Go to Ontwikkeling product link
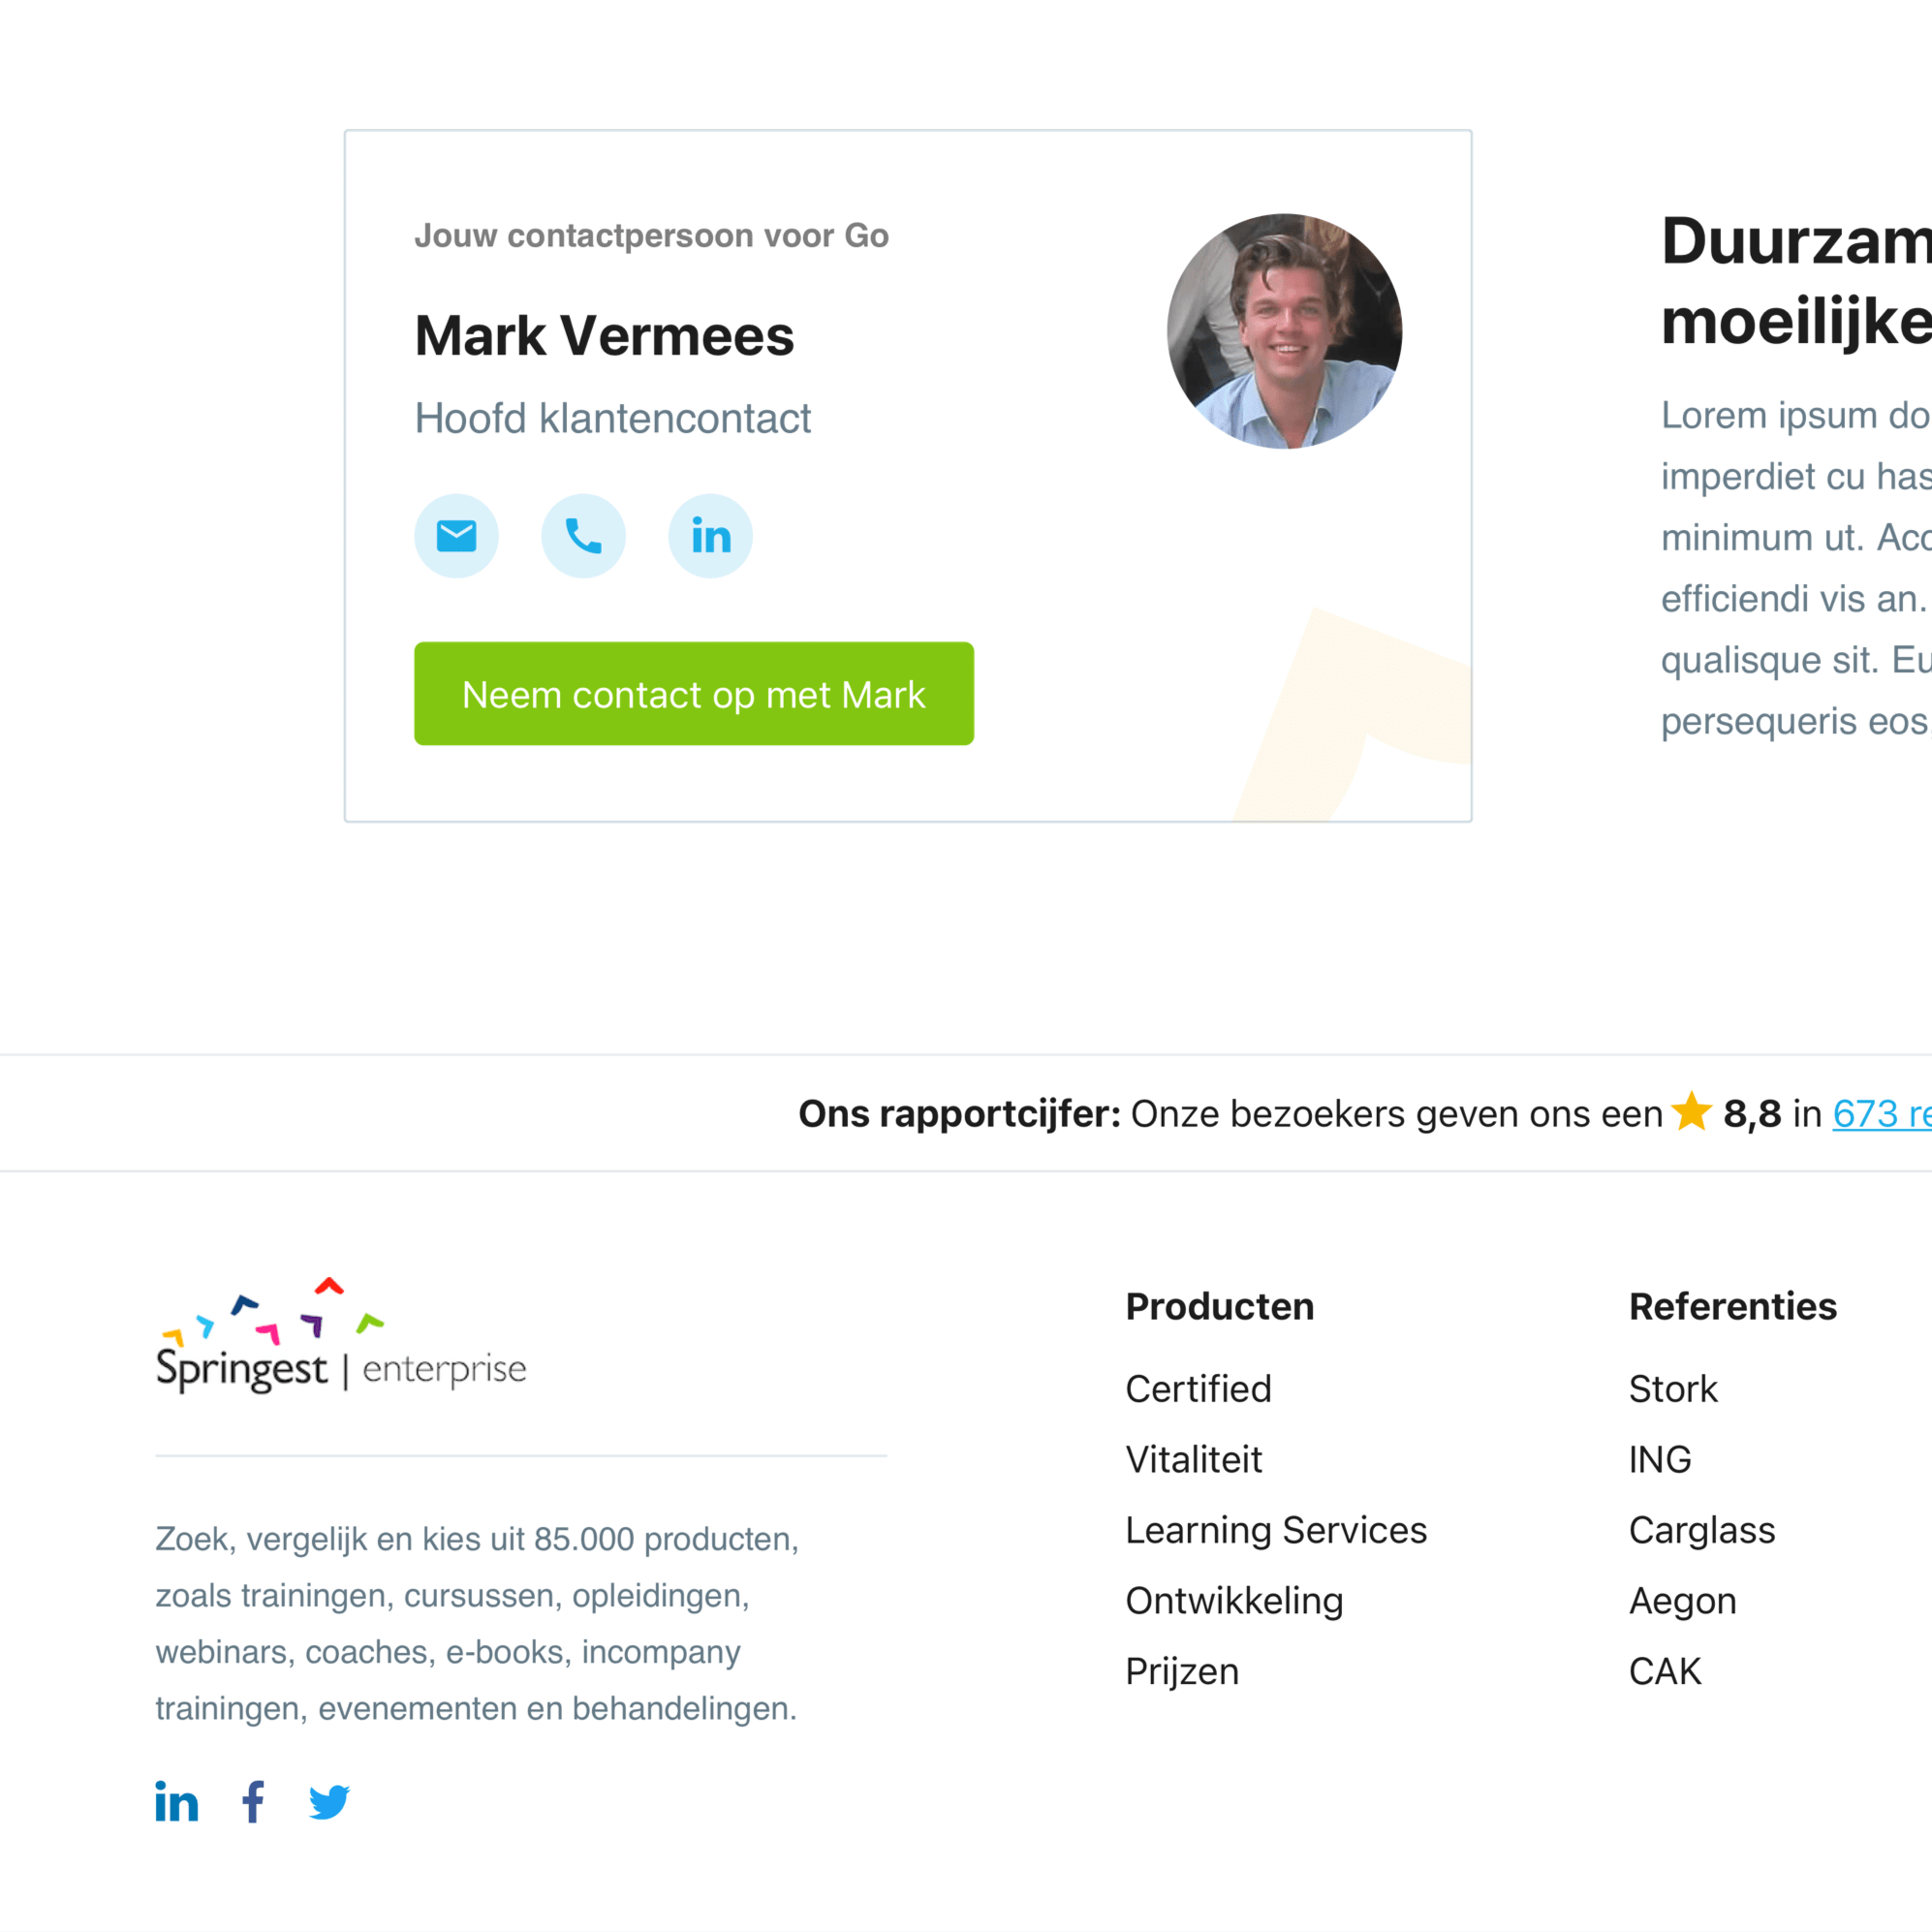 click(1234, 1601)
